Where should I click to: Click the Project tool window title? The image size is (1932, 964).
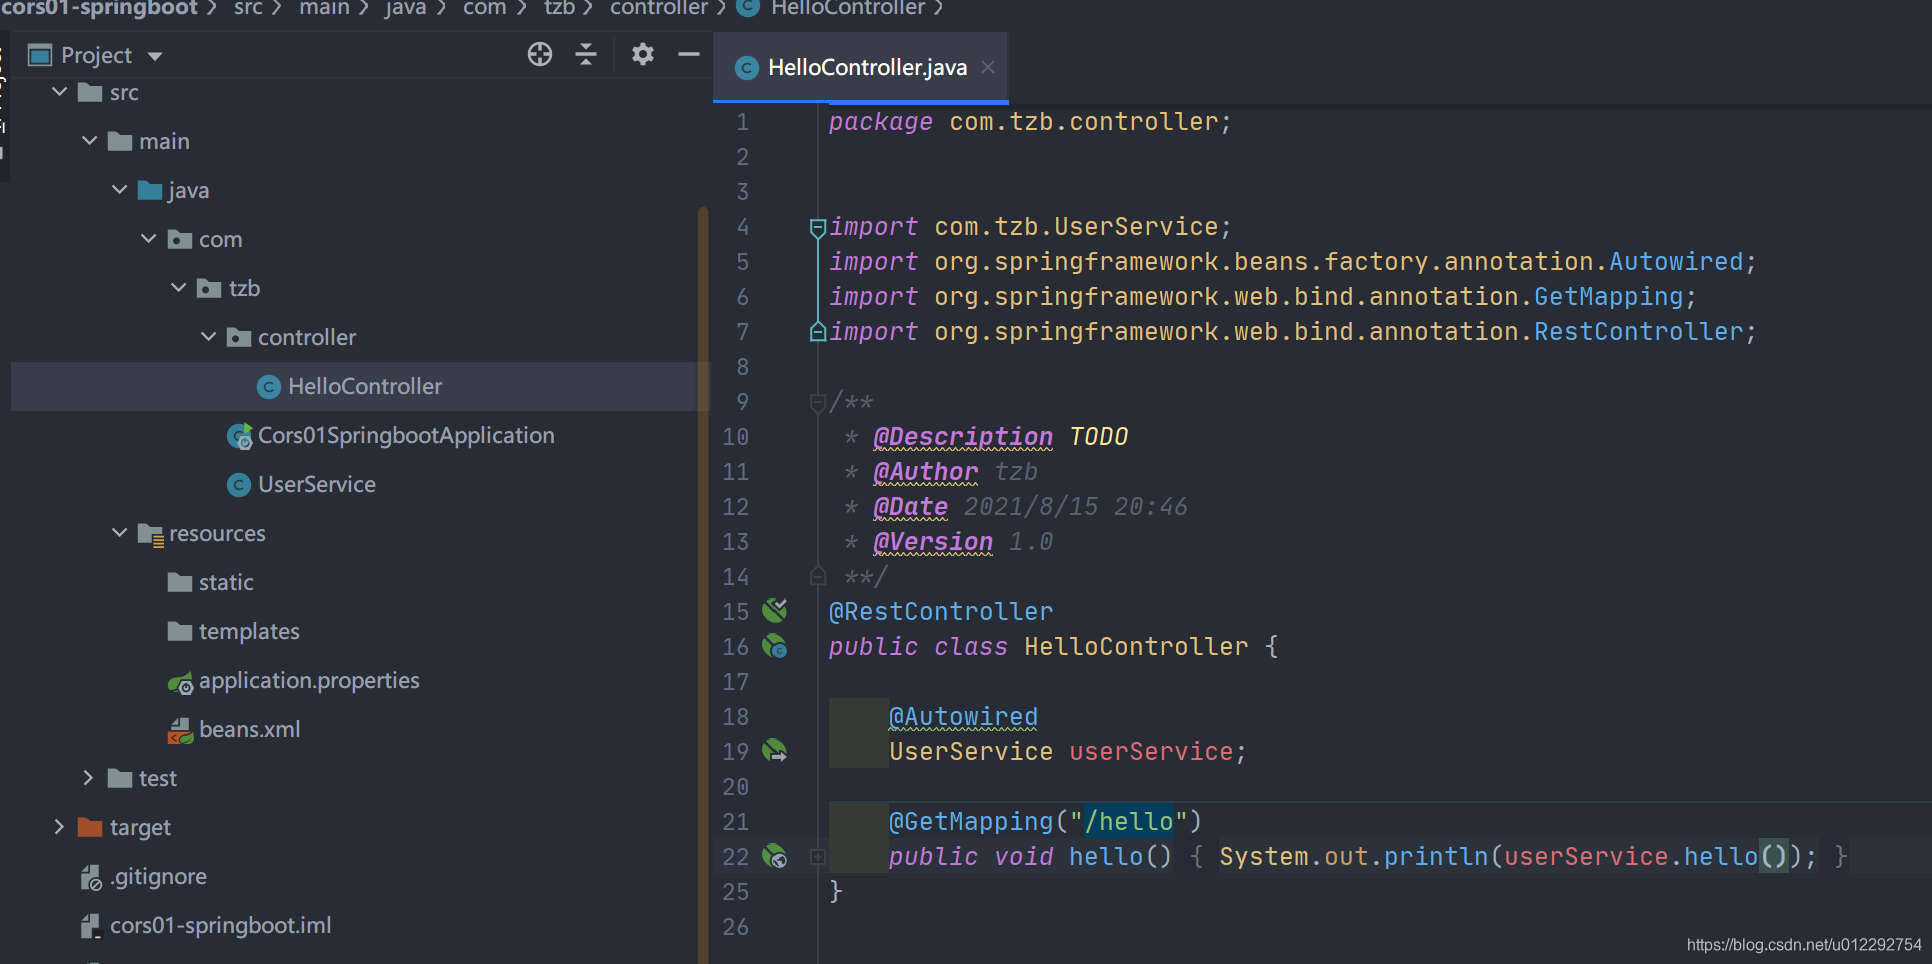pos(96,55)
